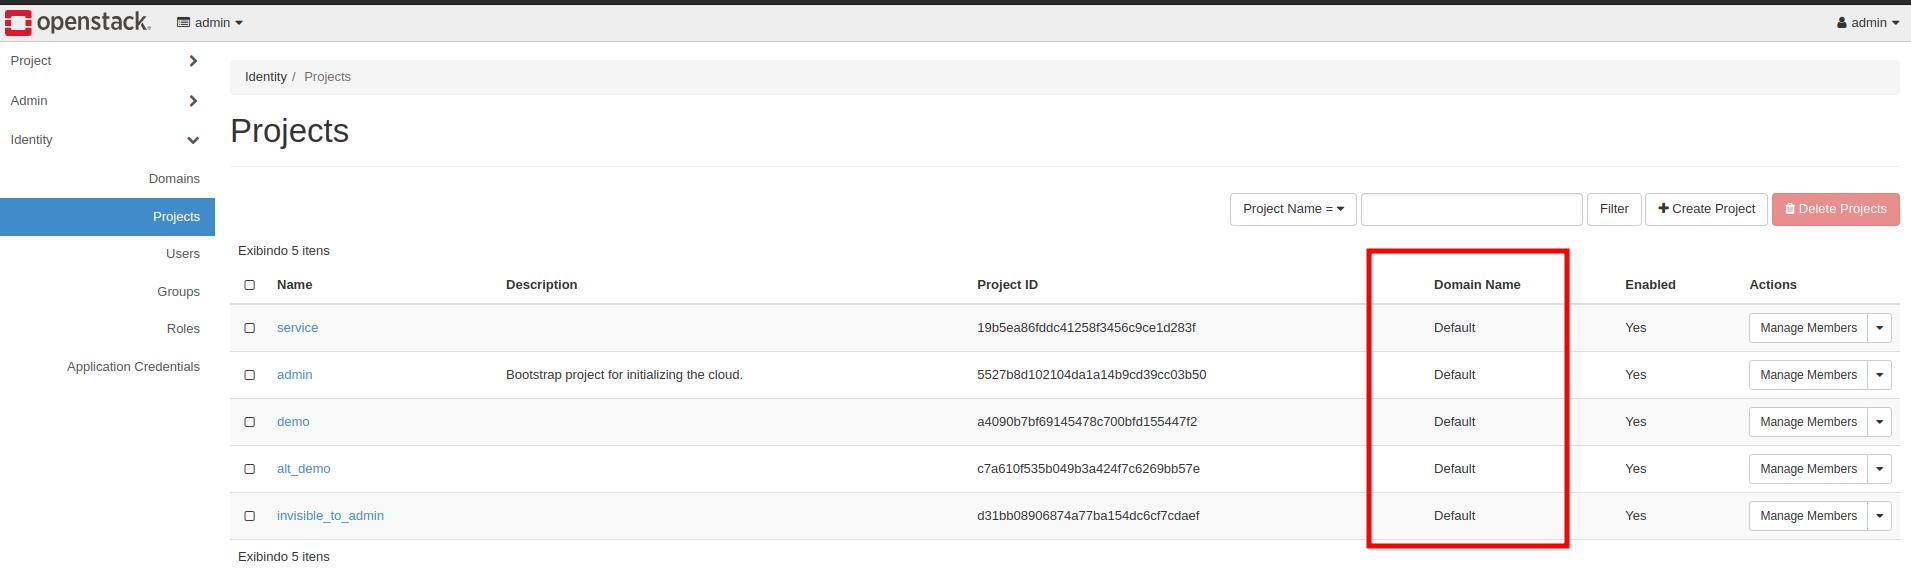This screenshot has height=569, width=1911.
Task: Open the admin user account menu
Action: click(x=1867, y=22)
